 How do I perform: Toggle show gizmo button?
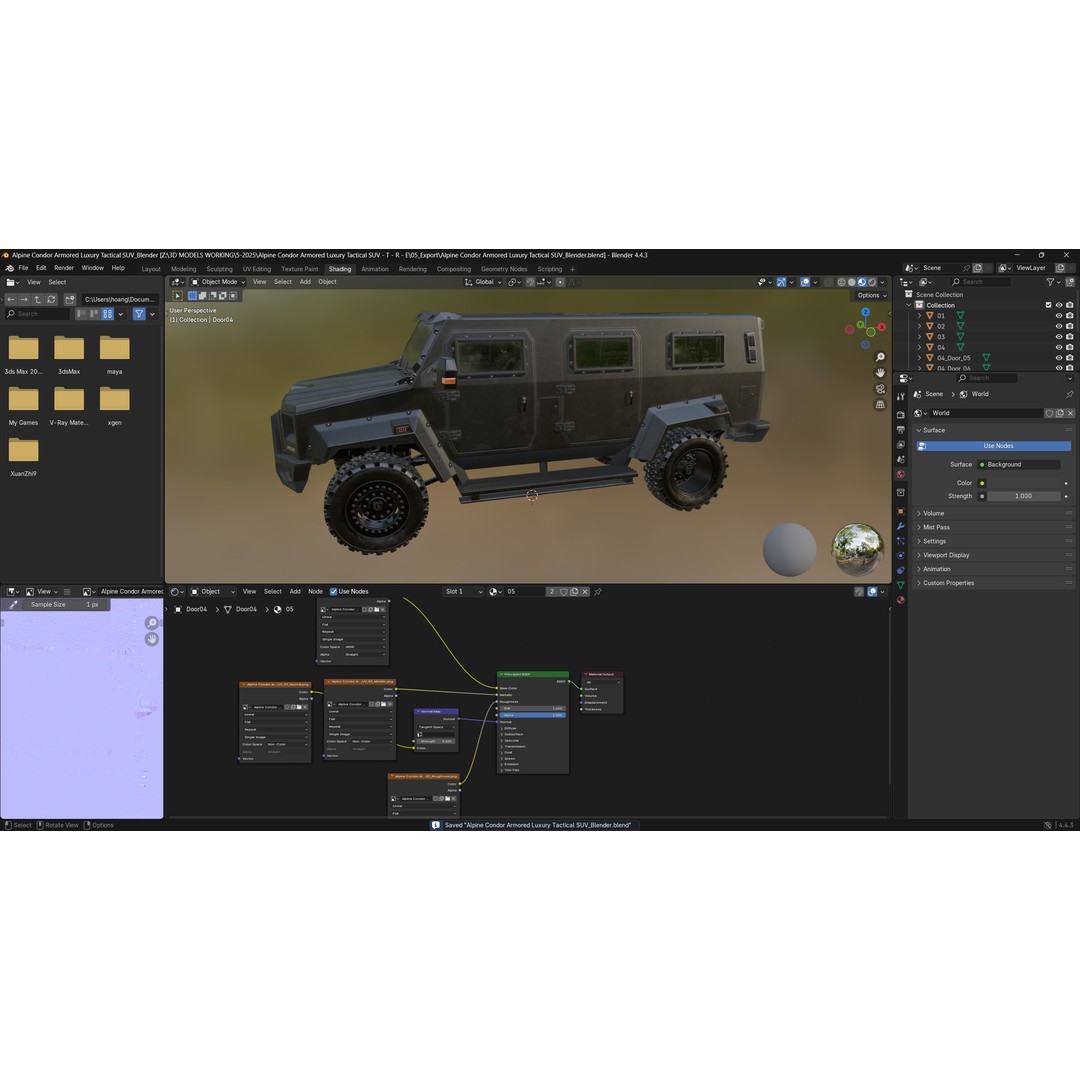coord(781,282)
